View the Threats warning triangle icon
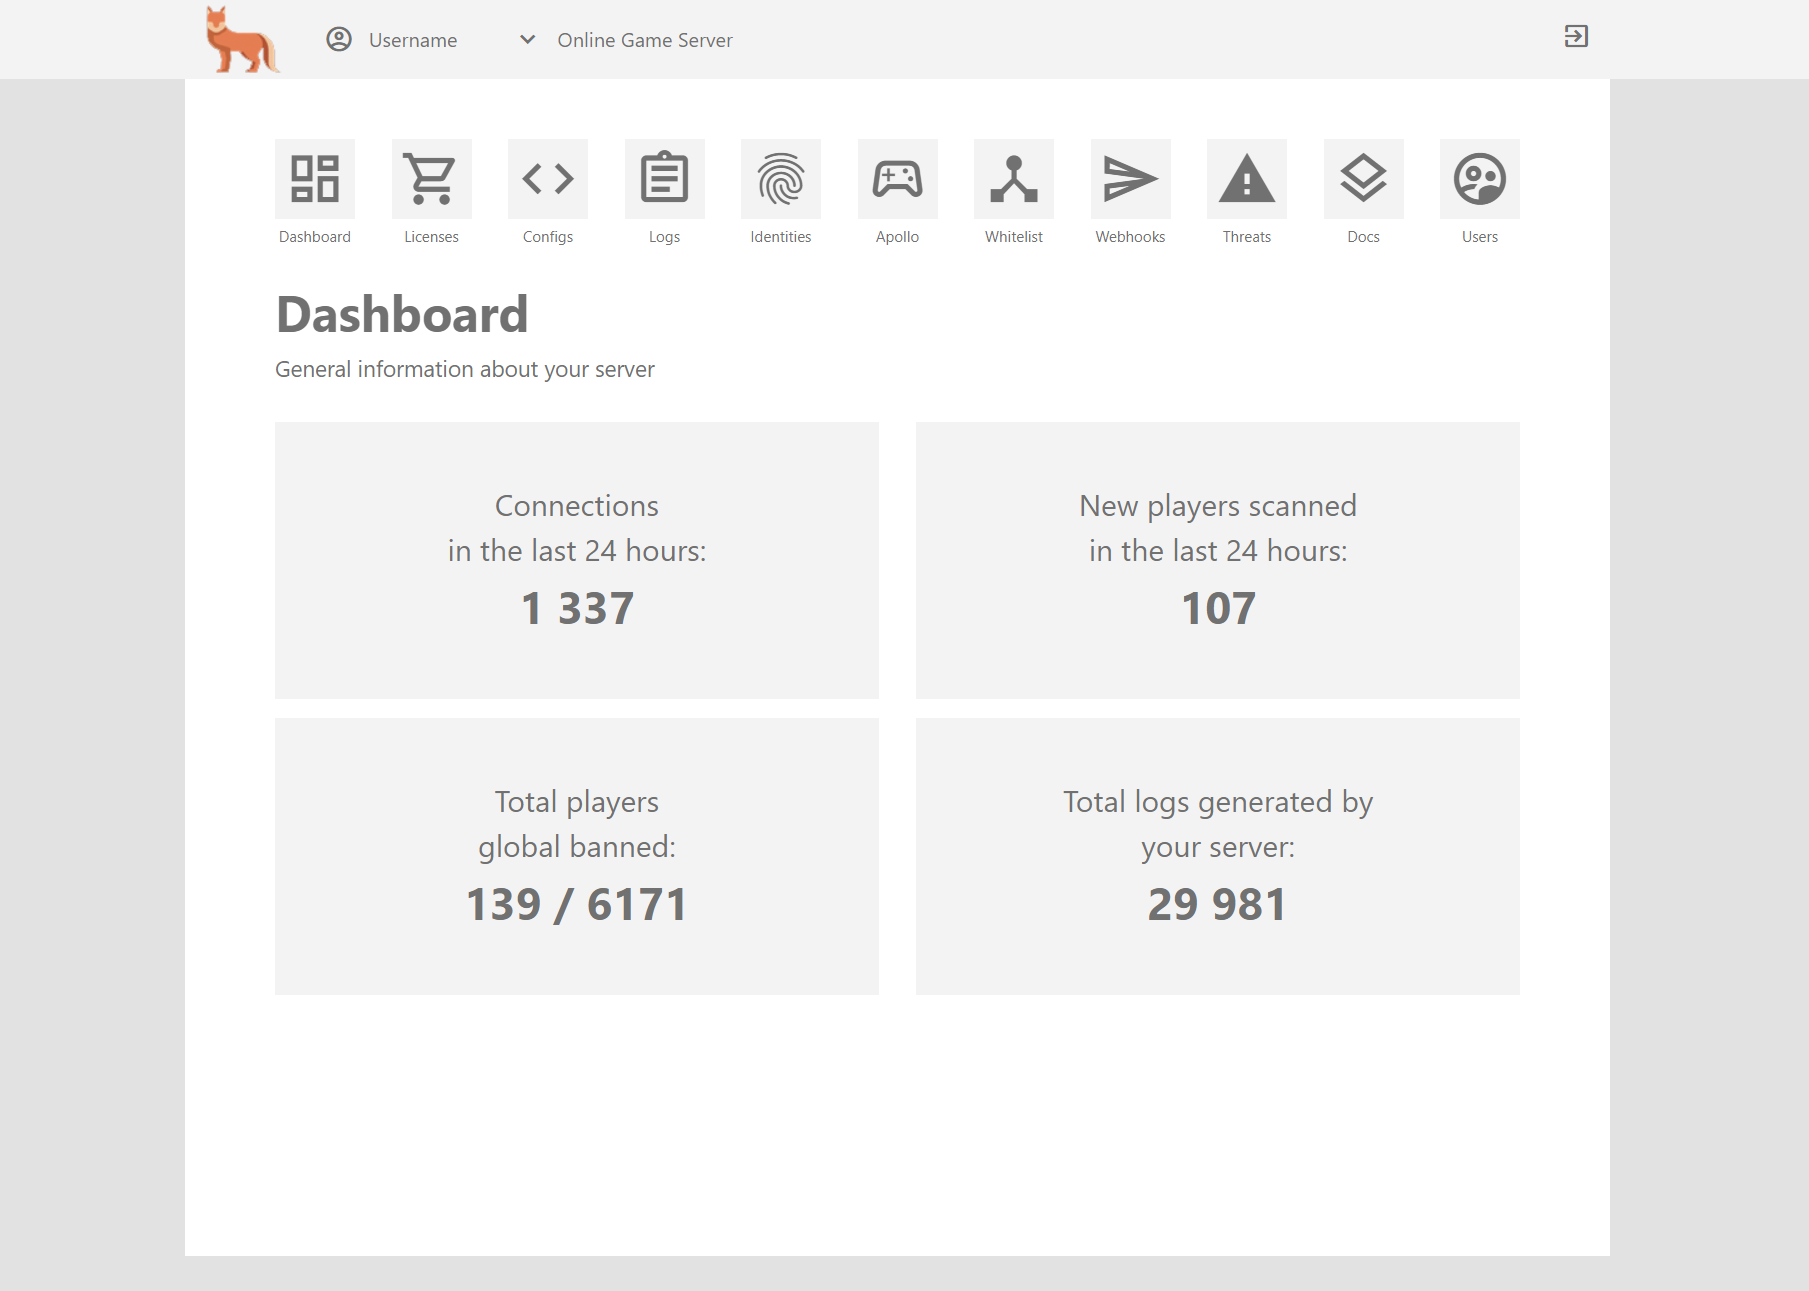This screenshot has width=1809, height=1291. click(x=1247, y=179)
